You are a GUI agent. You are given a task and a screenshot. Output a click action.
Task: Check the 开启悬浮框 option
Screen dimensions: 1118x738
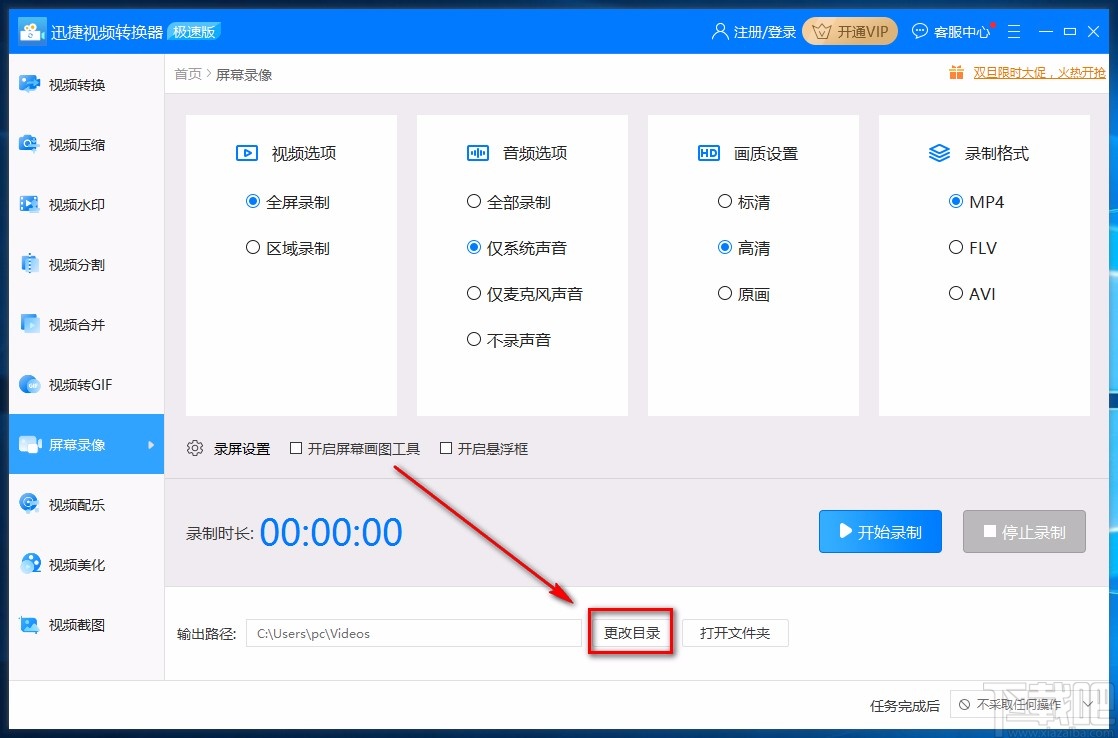click(446, 448)
